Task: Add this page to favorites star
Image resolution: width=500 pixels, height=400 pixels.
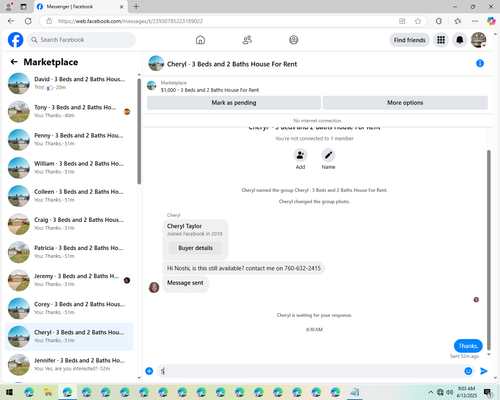Action: [x=418, y=21]
